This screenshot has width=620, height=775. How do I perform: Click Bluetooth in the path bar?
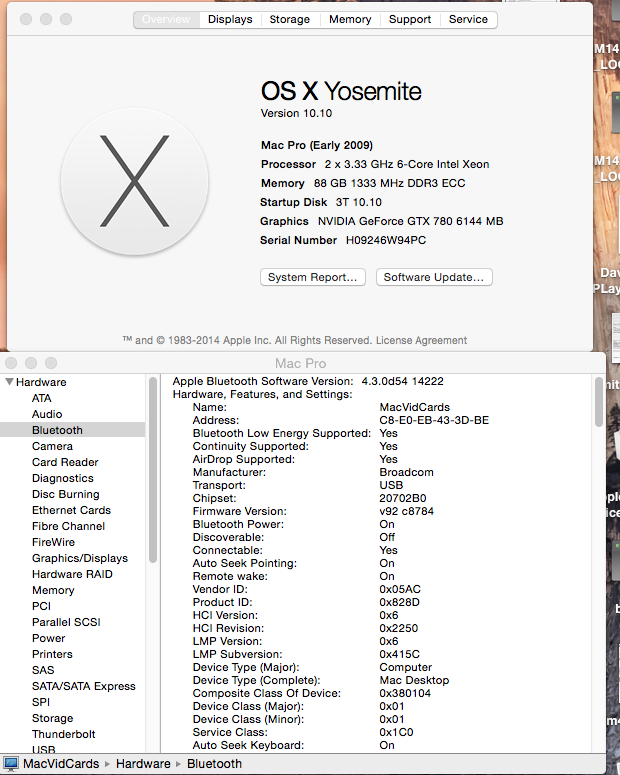(x=214, y=764)
